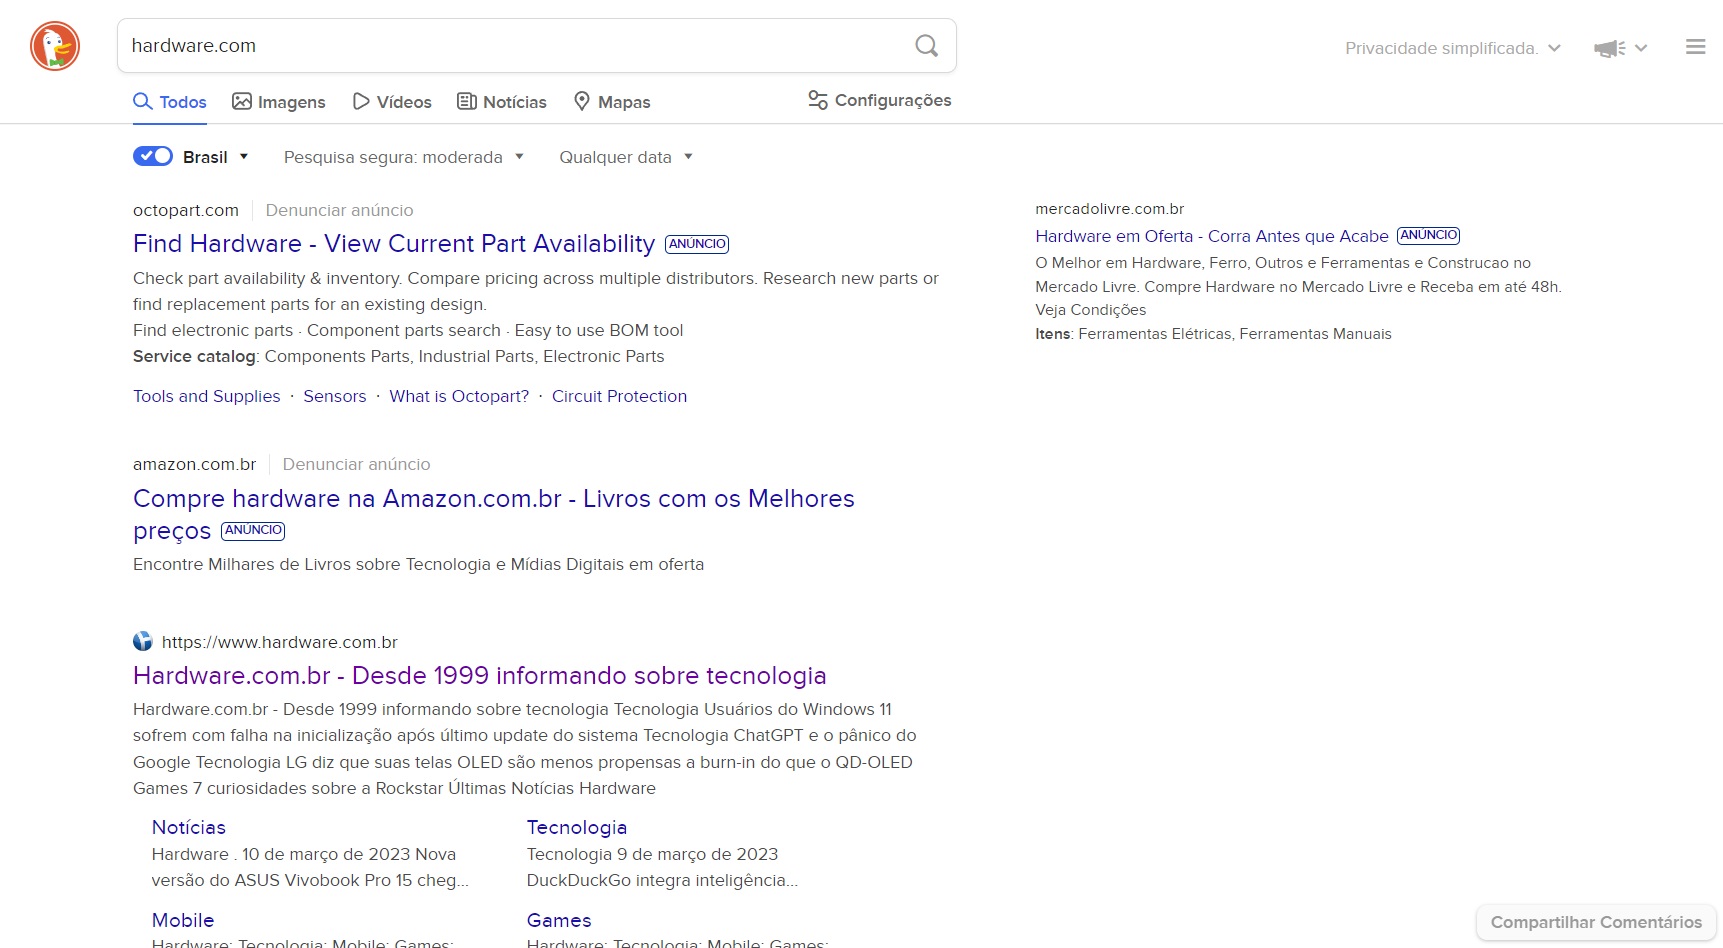
Task: Open the Notícias sitelink under Hardware.com.br
Action: pyautogui.click(x=189, y=827)
